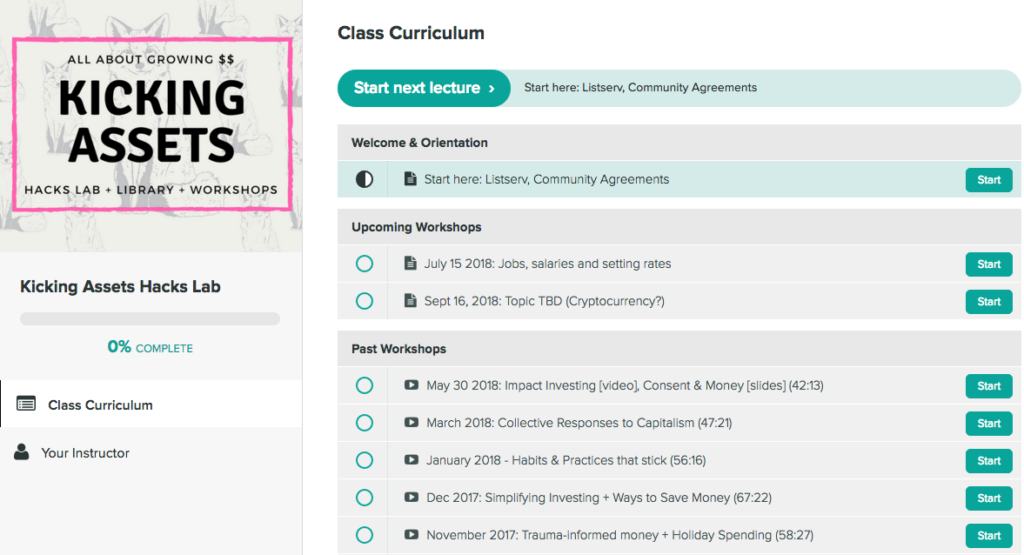Click the Kicking Assets course banner image
The height and width of the screenshot is (555, 1024).
coord(152,125)
